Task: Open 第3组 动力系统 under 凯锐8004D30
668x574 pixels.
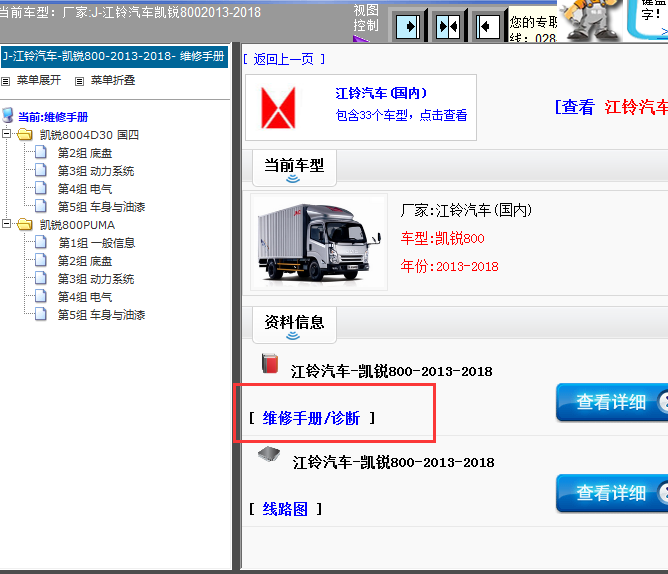Action: [x=96, y=171]
